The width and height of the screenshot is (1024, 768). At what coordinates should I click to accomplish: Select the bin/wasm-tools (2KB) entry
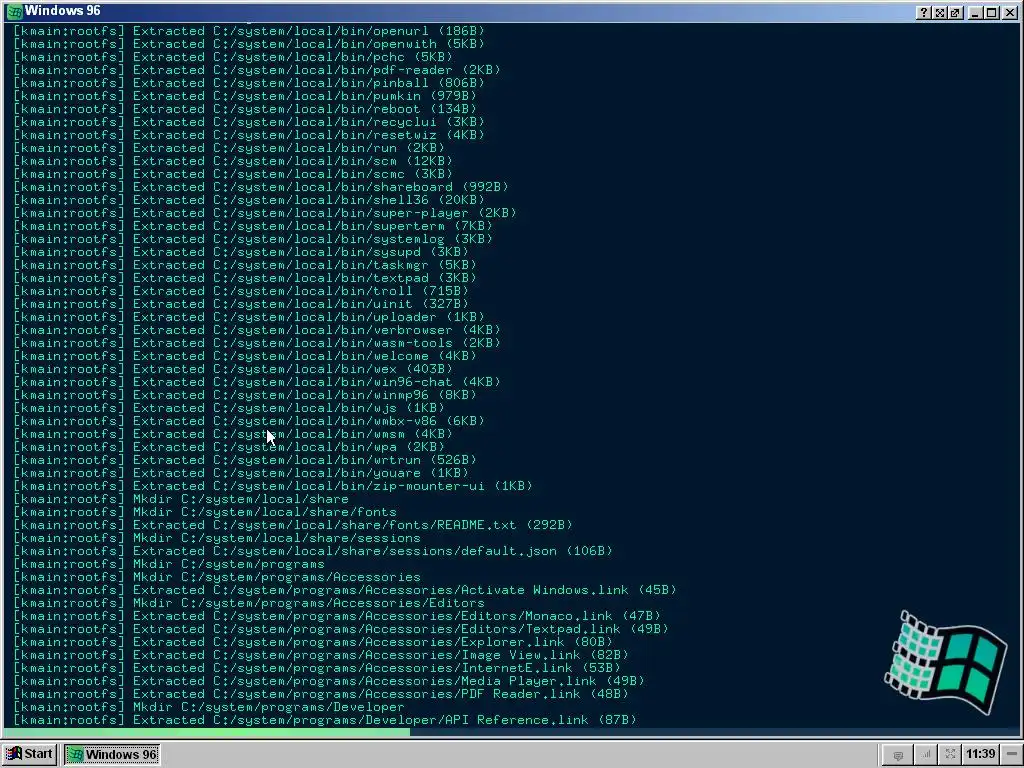tap(257, 343)
